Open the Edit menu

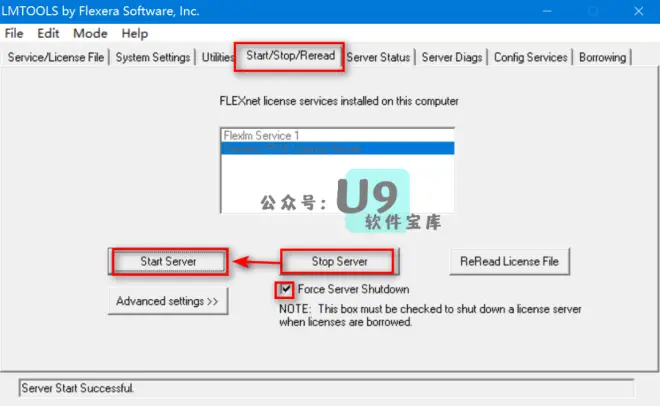point(48,33)
